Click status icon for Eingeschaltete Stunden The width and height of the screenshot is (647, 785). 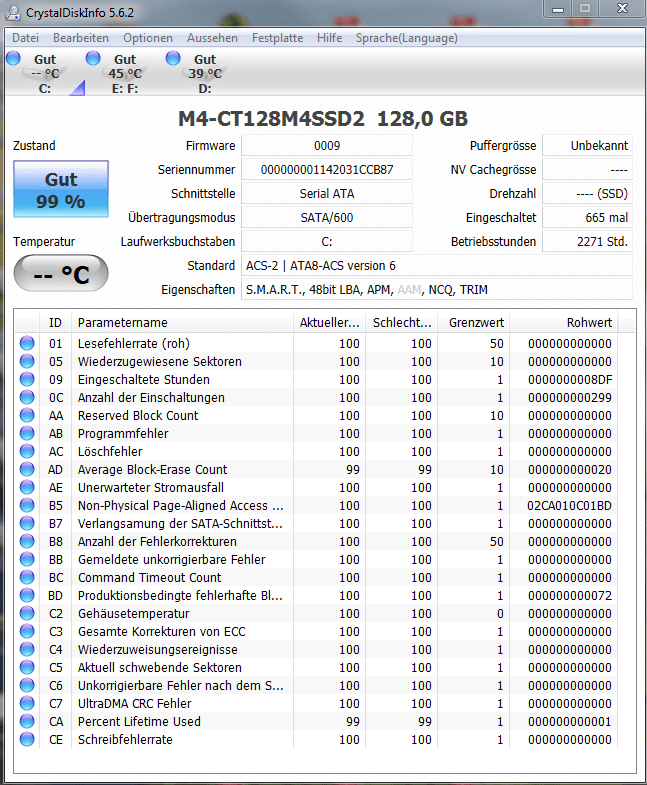point(27,379)
